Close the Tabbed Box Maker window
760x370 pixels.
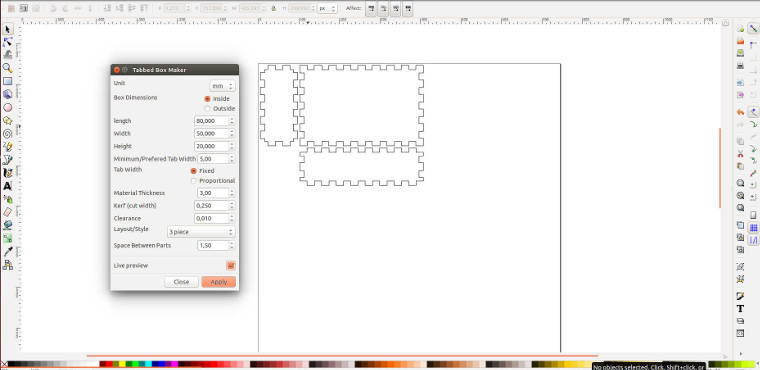point(116,70)
